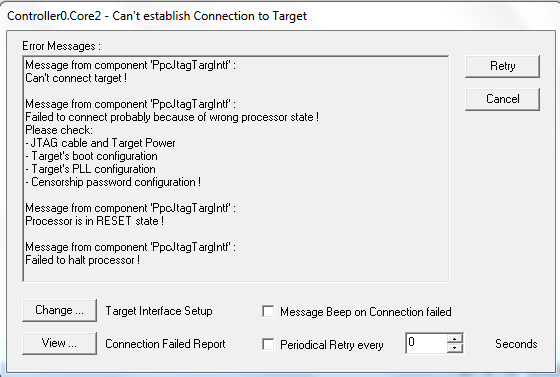Click the "Censorship password configuration !" line
560x377 pixels.
(x=113, y=182)
